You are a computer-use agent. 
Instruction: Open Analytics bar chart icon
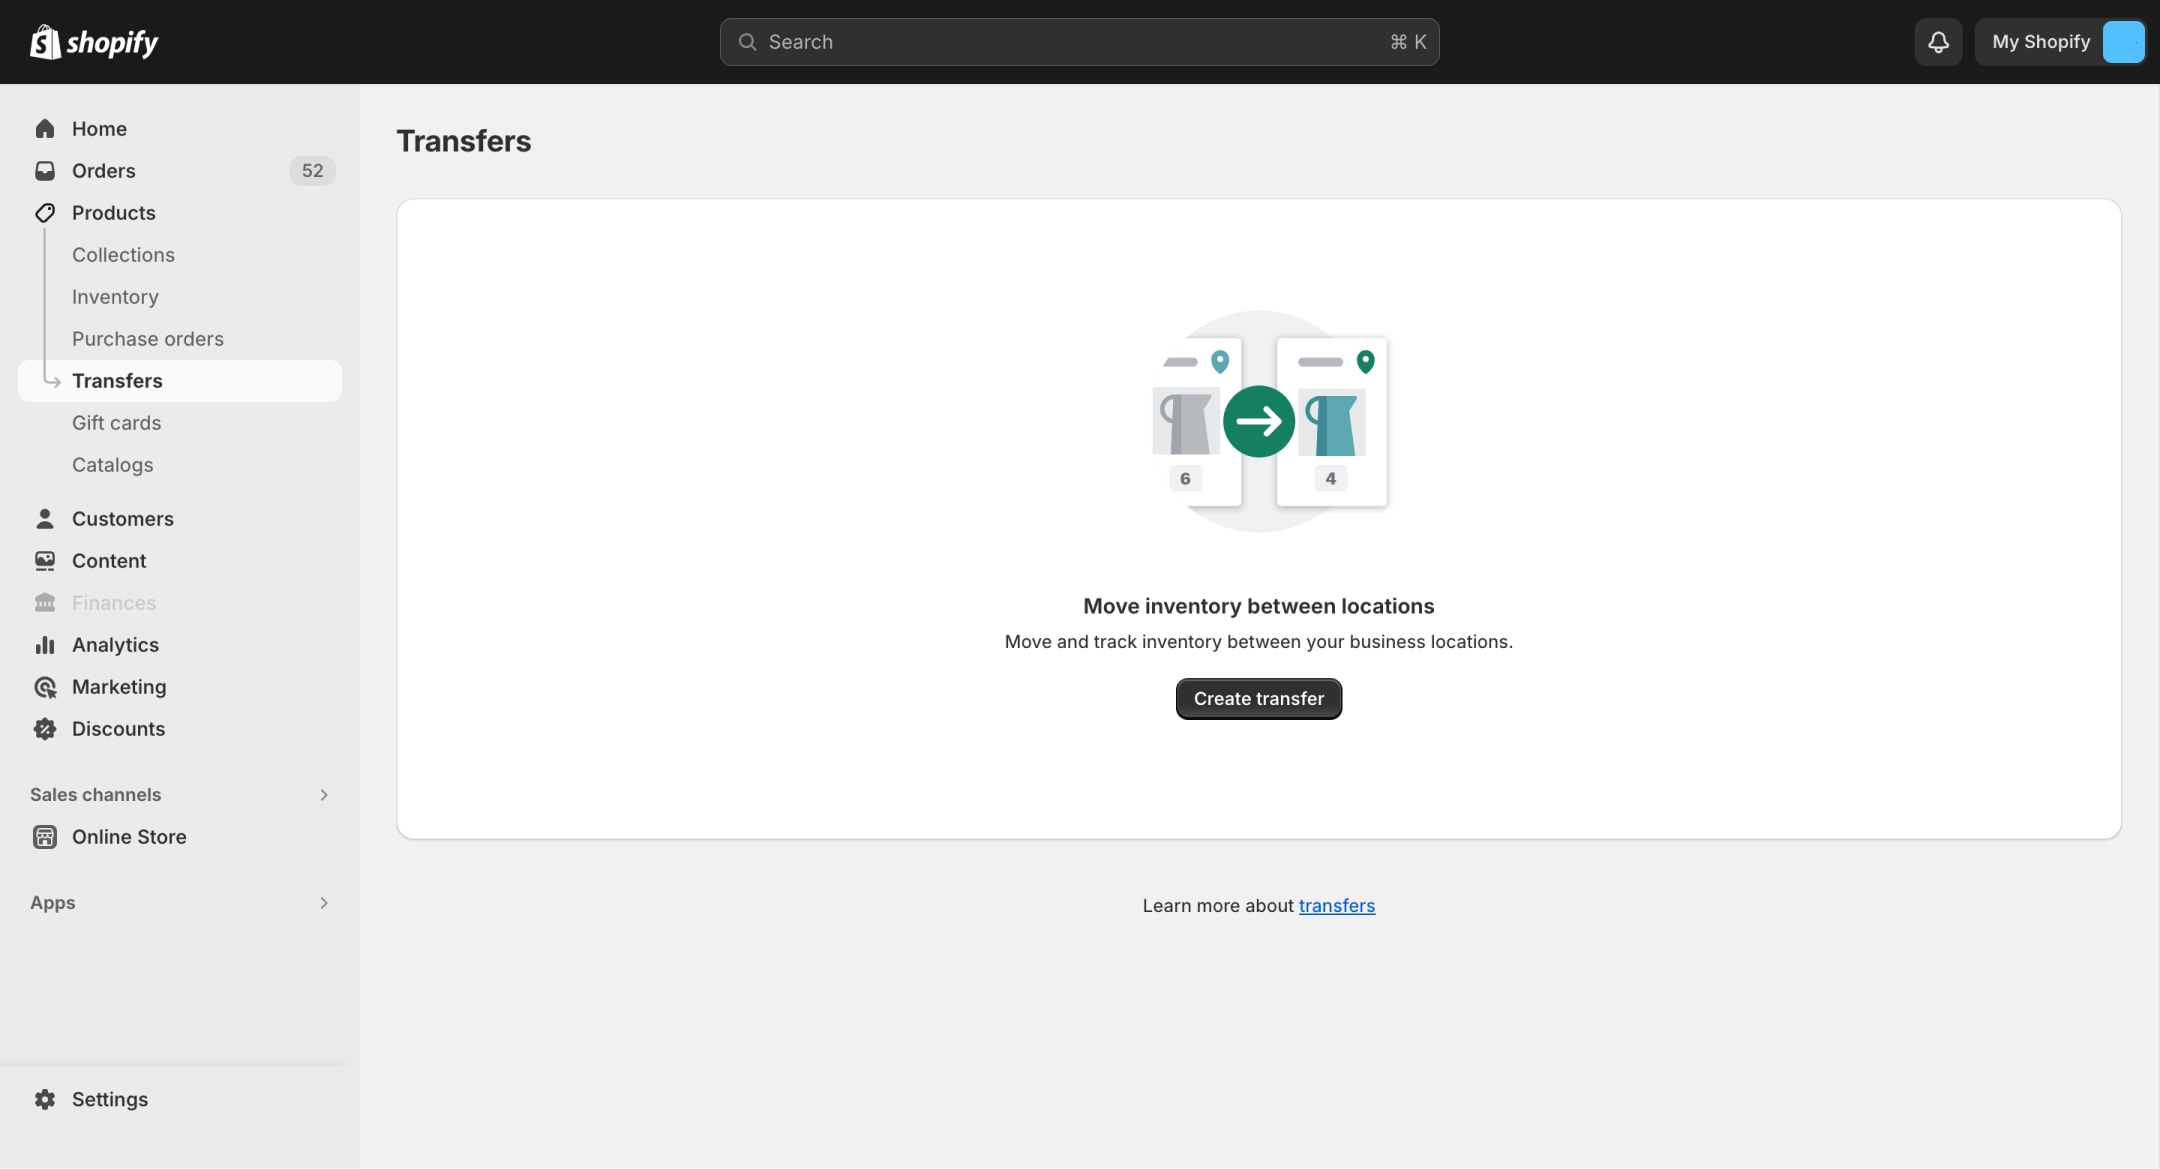pos(45,645)
